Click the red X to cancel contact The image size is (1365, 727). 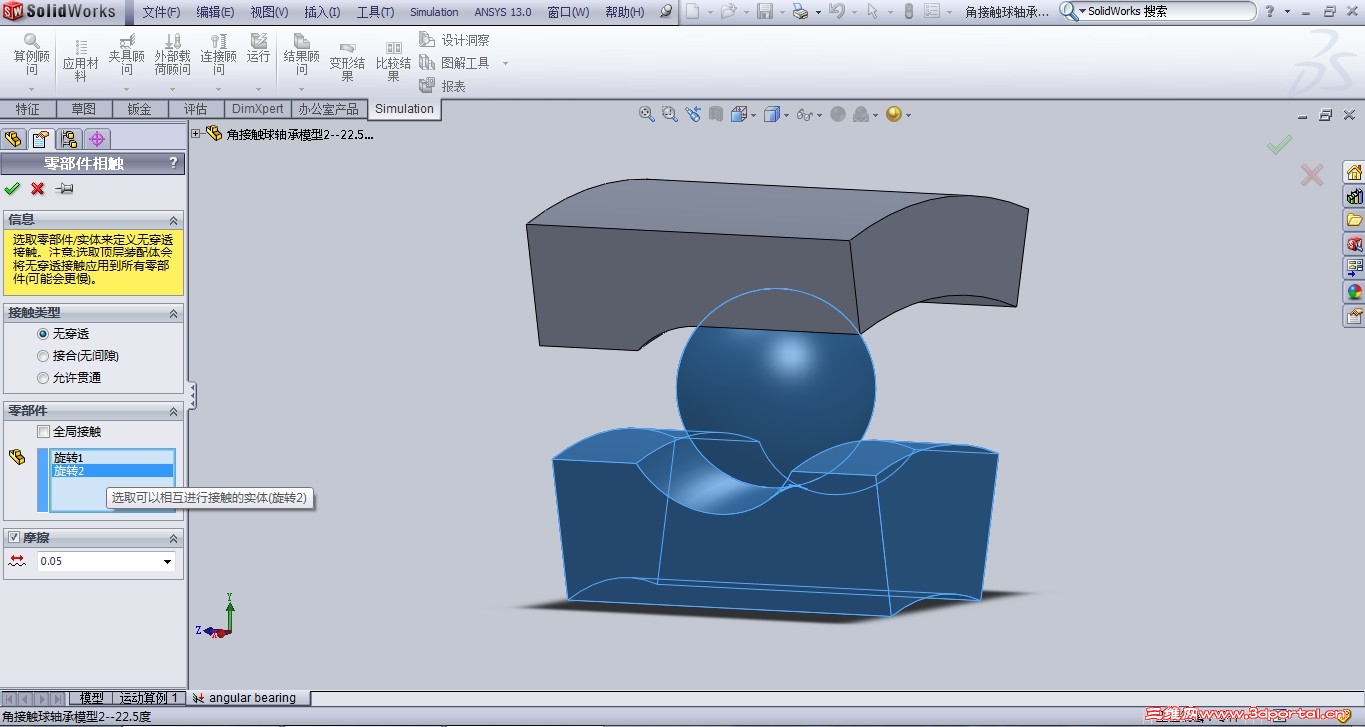coord(38,188)
